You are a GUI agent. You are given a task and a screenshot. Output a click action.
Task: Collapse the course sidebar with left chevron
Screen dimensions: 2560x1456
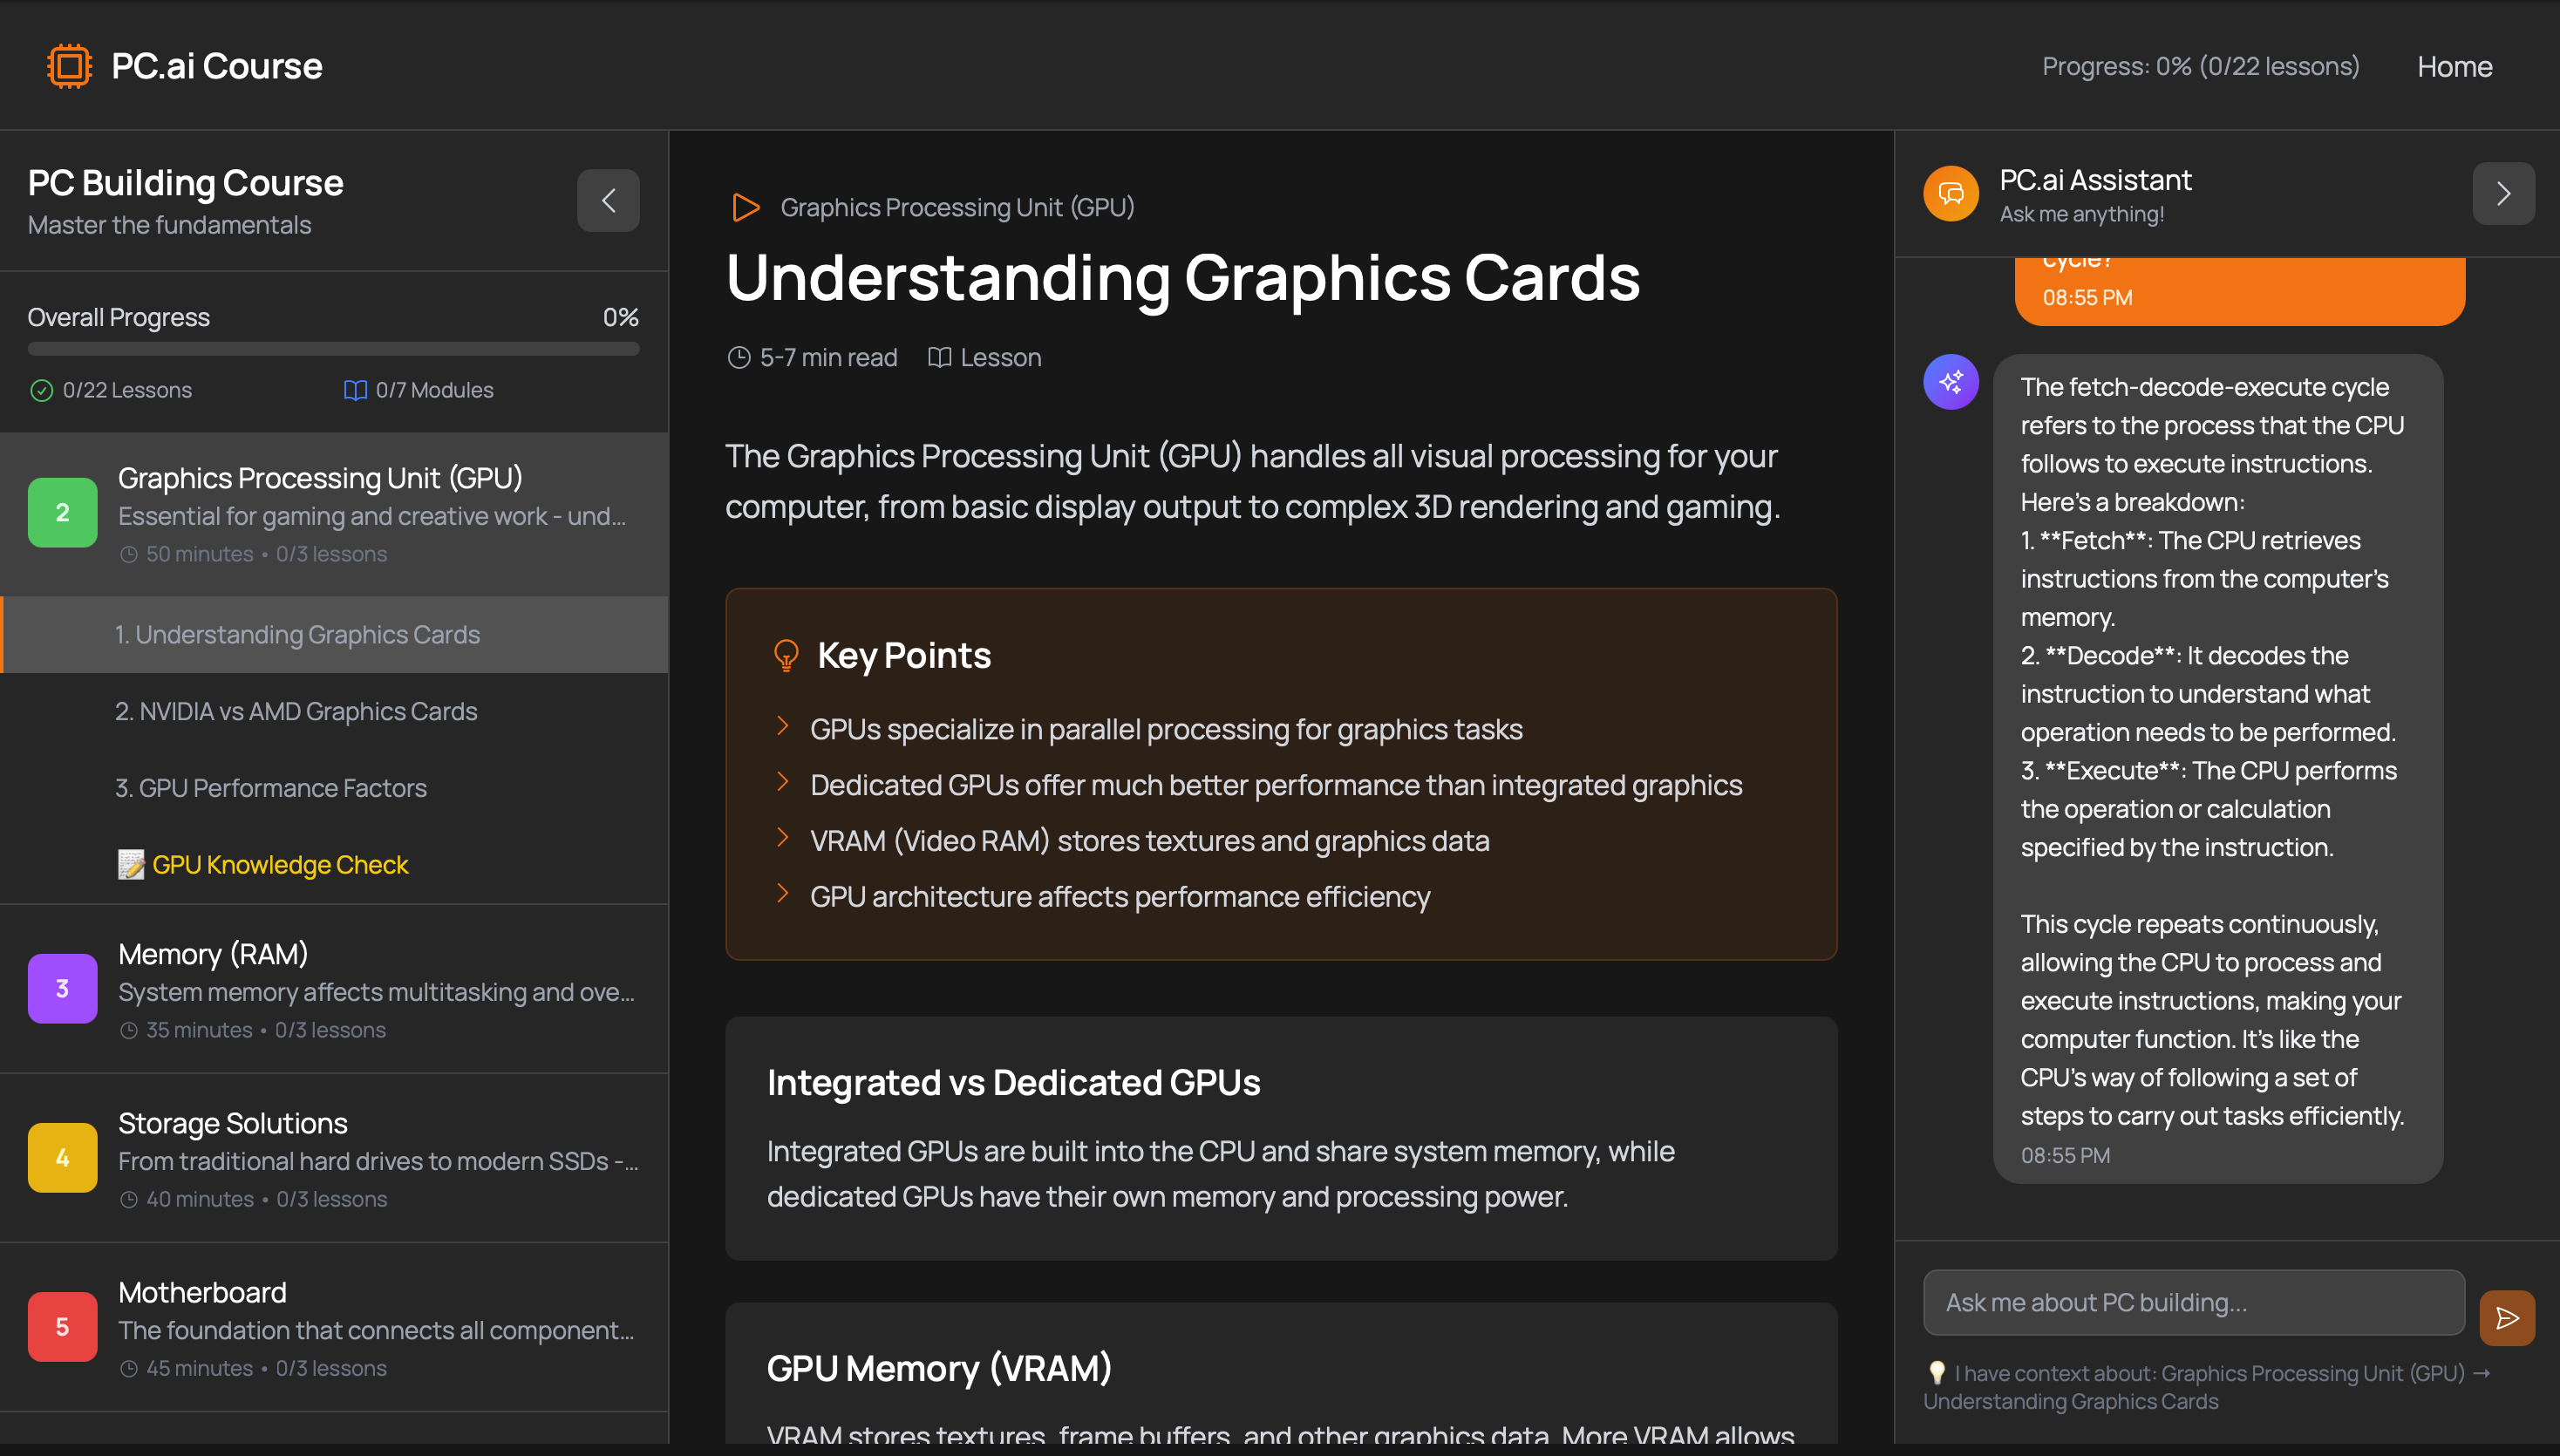click(608, 200)
